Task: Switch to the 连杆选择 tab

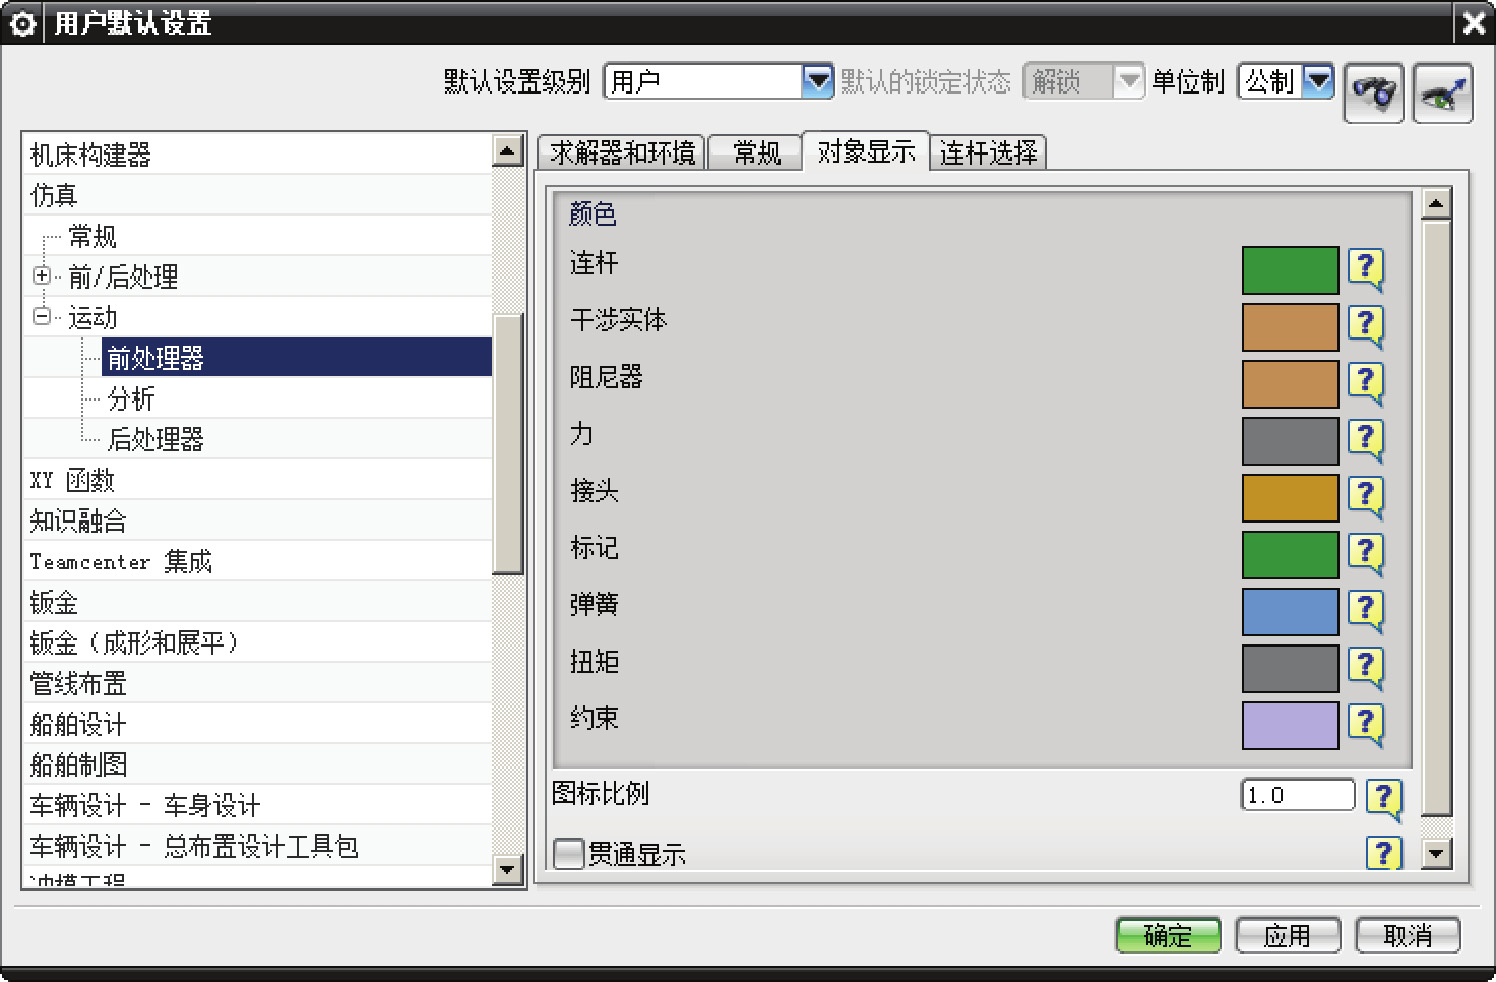Action: pos(988,153)
